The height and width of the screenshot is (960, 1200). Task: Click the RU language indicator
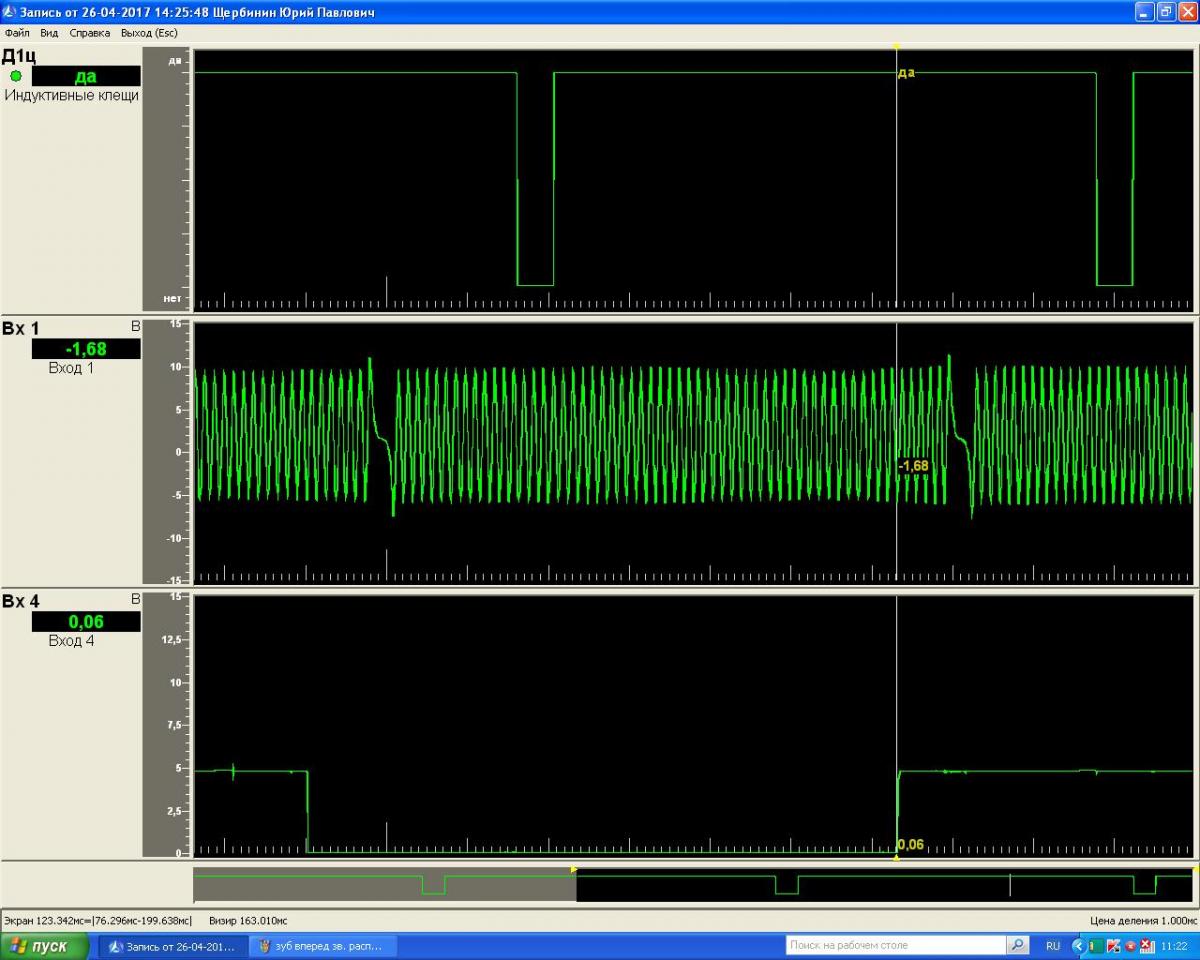click(x=1053, y=946)
